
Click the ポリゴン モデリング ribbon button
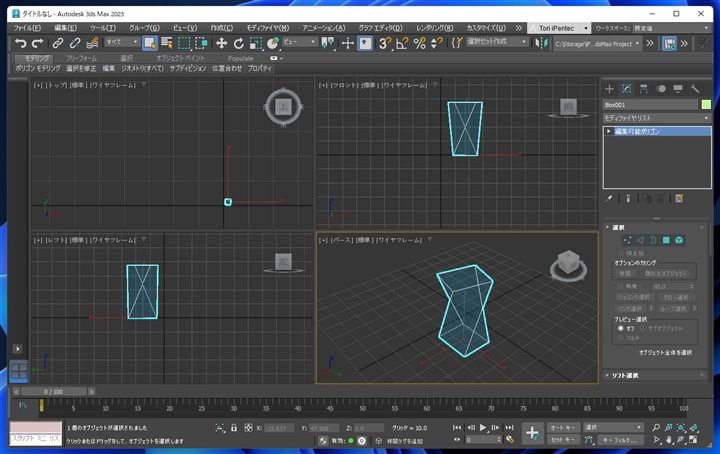click(38, 68)
